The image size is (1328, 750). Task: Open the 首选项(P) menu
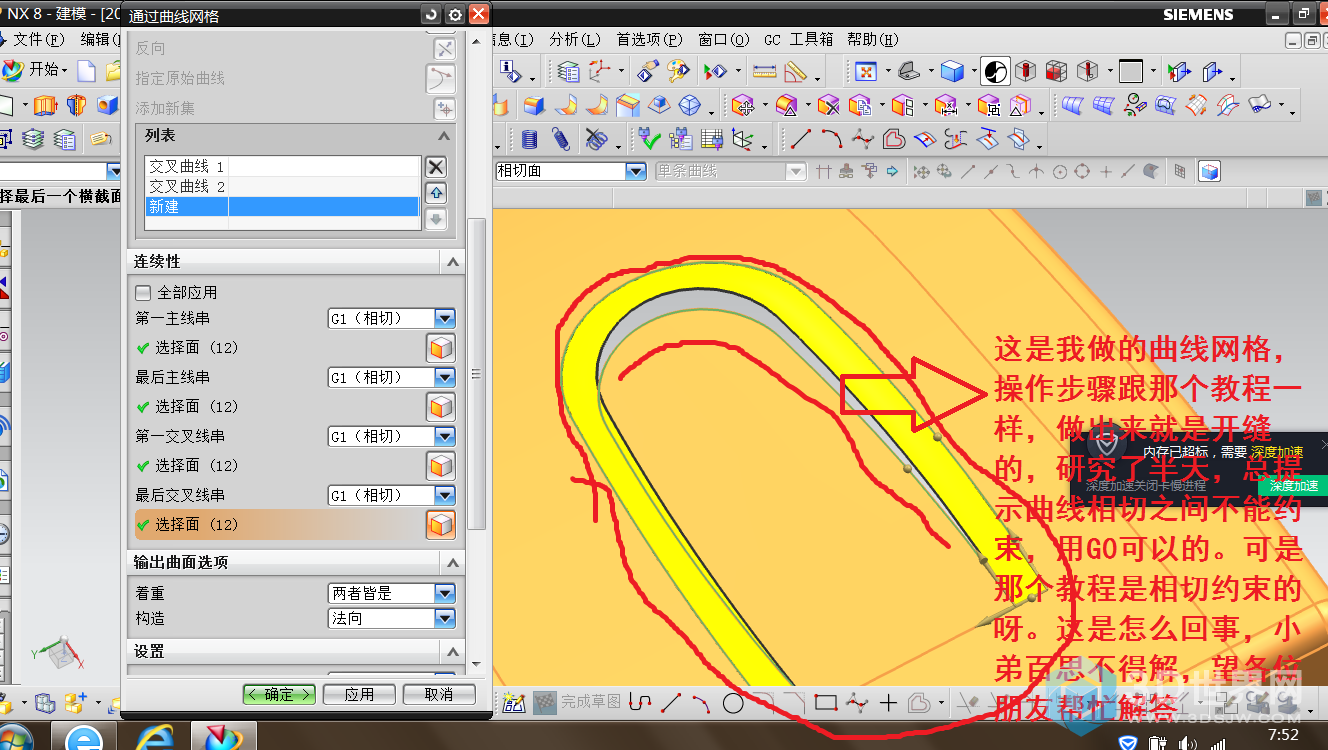click(649, 40)
